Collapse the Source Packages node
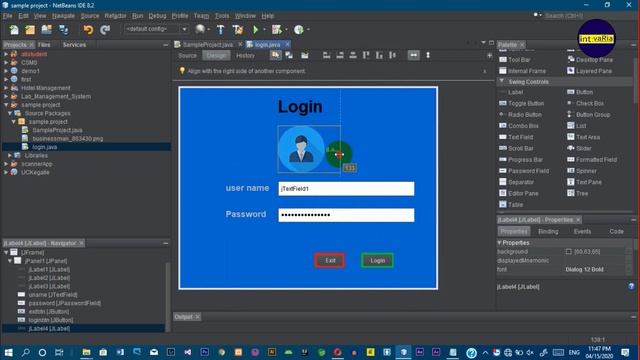The width and height of the screenshot is (640, 360). [x=10, y=113]
